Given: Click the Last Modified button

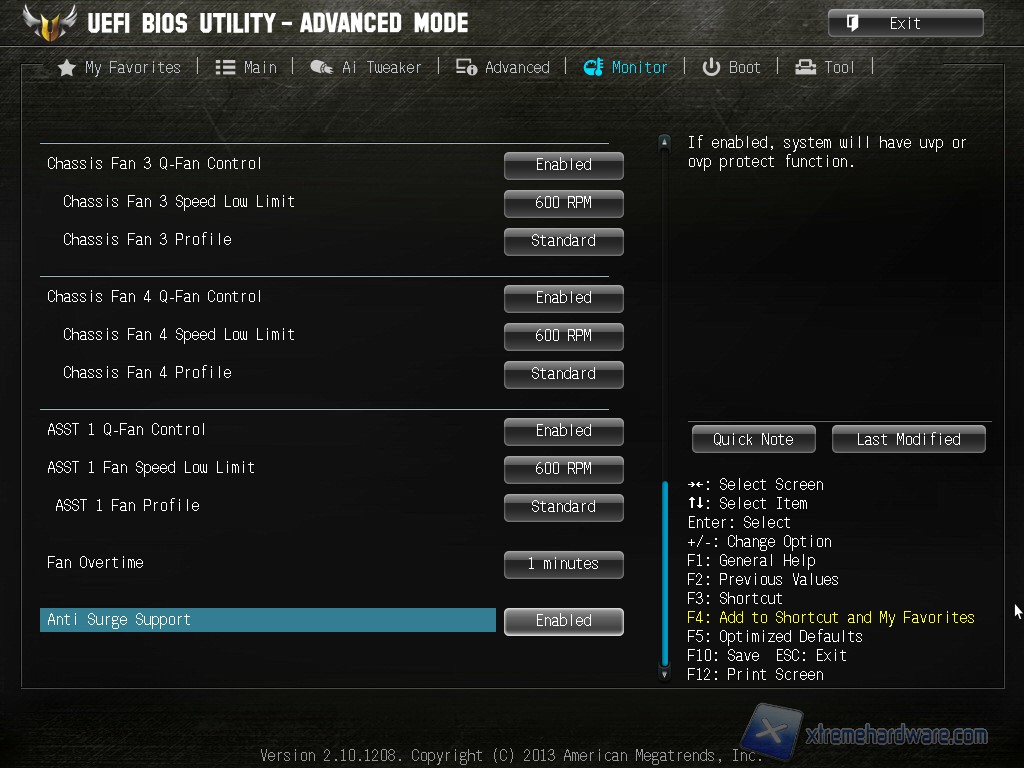Looking at the screenshot, I should 908,440.
